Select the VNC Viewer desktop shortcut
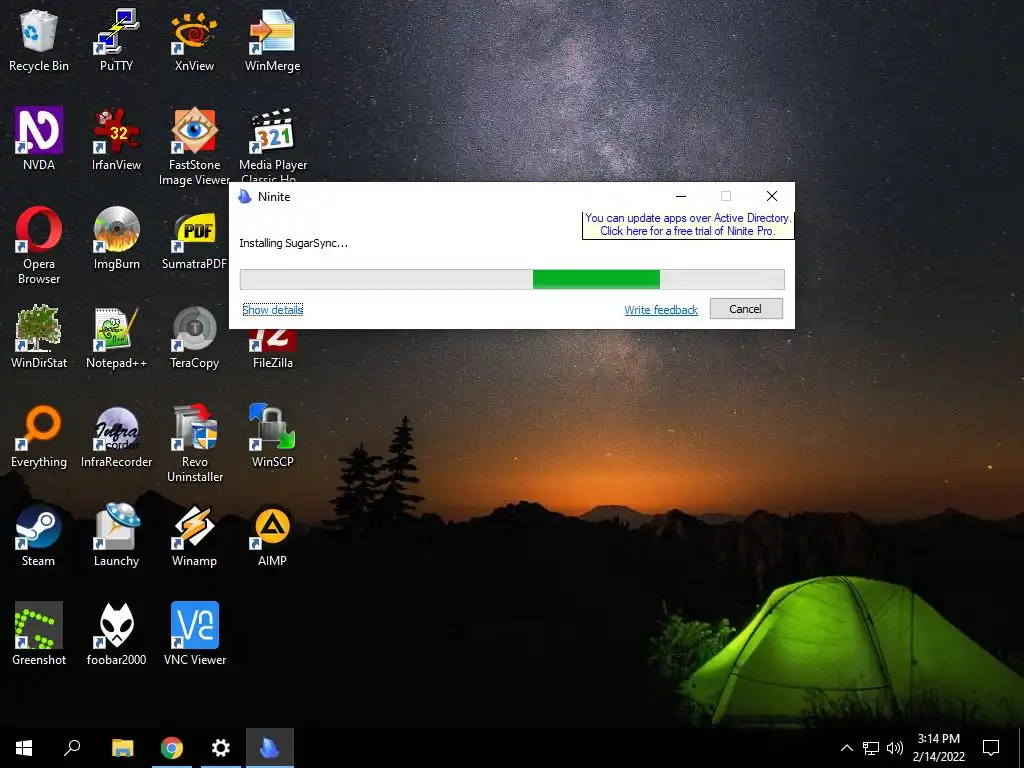 pos(194,634)
